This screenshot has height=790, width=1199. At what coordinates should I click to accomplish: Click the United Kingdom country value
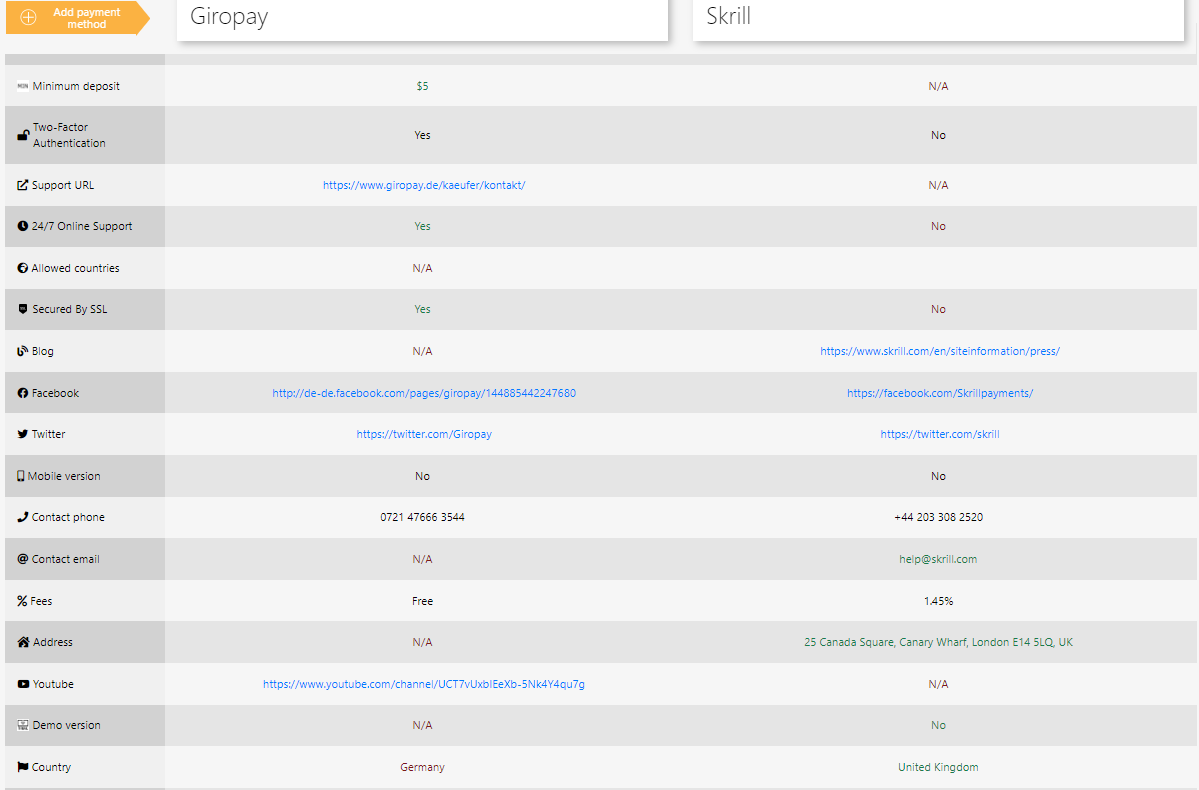(938, 767)
